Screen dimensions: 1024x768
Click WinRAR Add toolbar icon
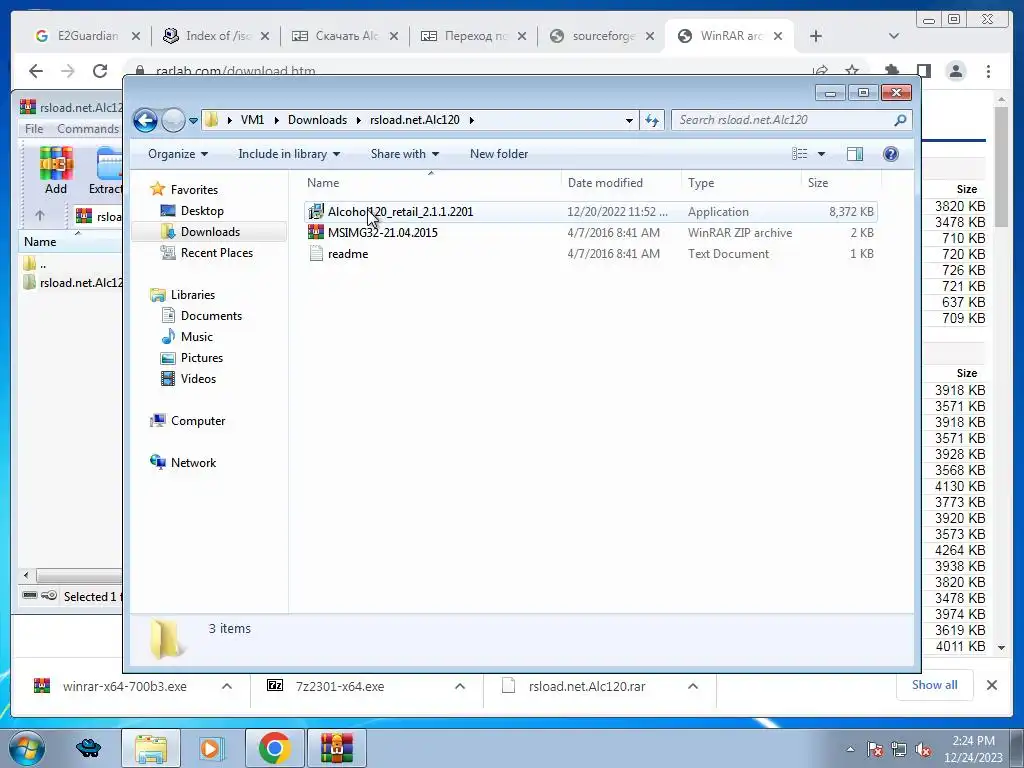tap(56, 170)
